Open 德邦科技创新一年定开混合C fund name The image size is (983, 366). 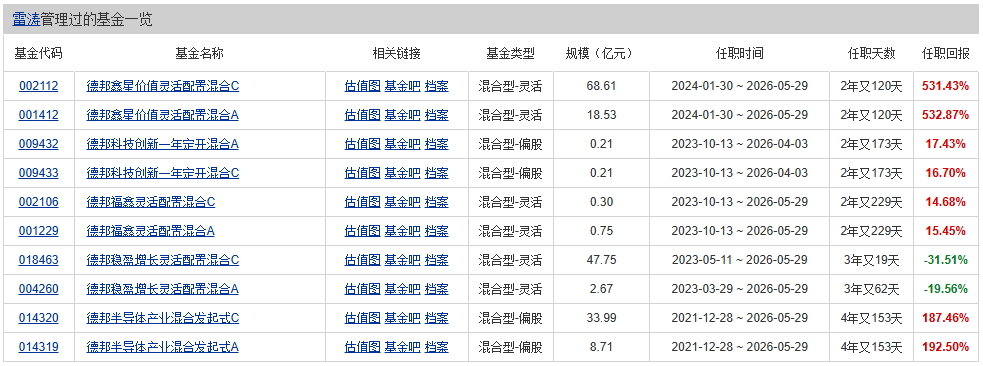coord(162,173)
